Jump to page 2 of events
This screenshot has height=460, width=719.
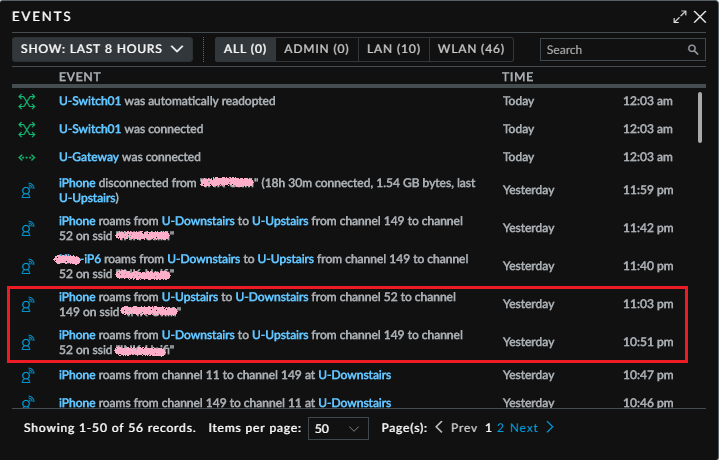point(501,428)
